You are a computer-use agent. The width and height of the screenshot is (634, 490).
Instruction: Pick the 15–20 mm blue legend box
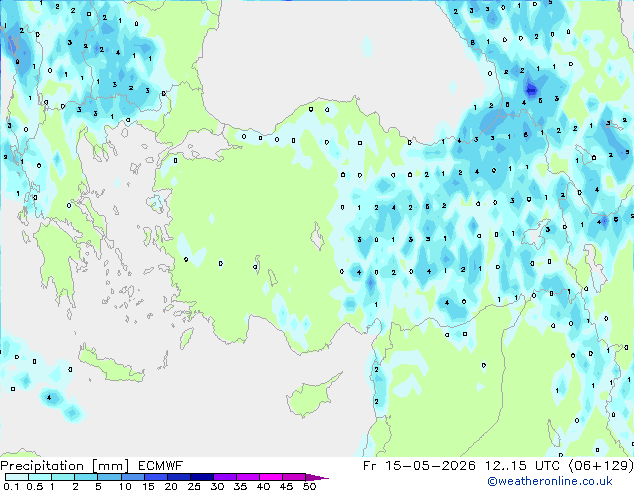pyautogui.click(x=156, y=477)
